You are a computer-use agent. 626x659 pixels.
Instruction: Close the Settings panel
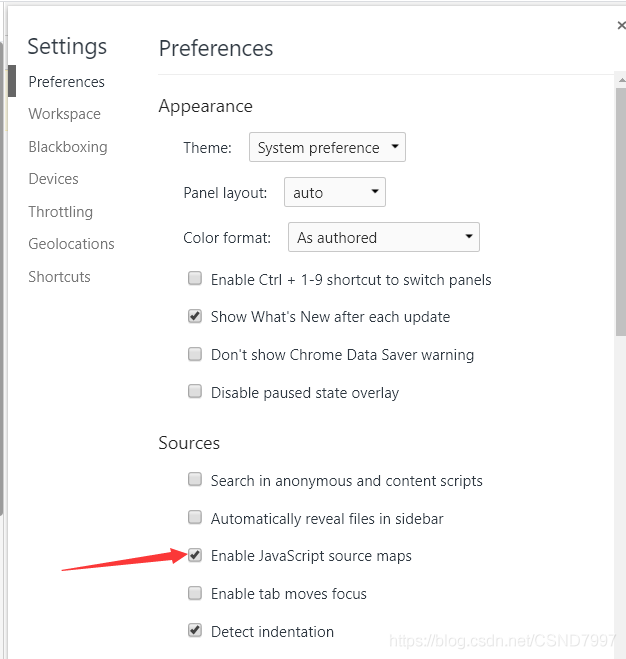click(x=620, y=27)
